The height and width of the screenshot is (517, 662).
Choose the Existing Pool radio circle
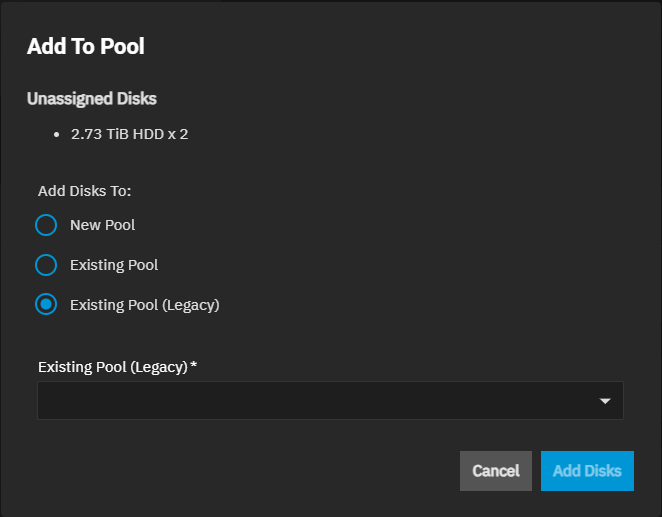point(46,265)
